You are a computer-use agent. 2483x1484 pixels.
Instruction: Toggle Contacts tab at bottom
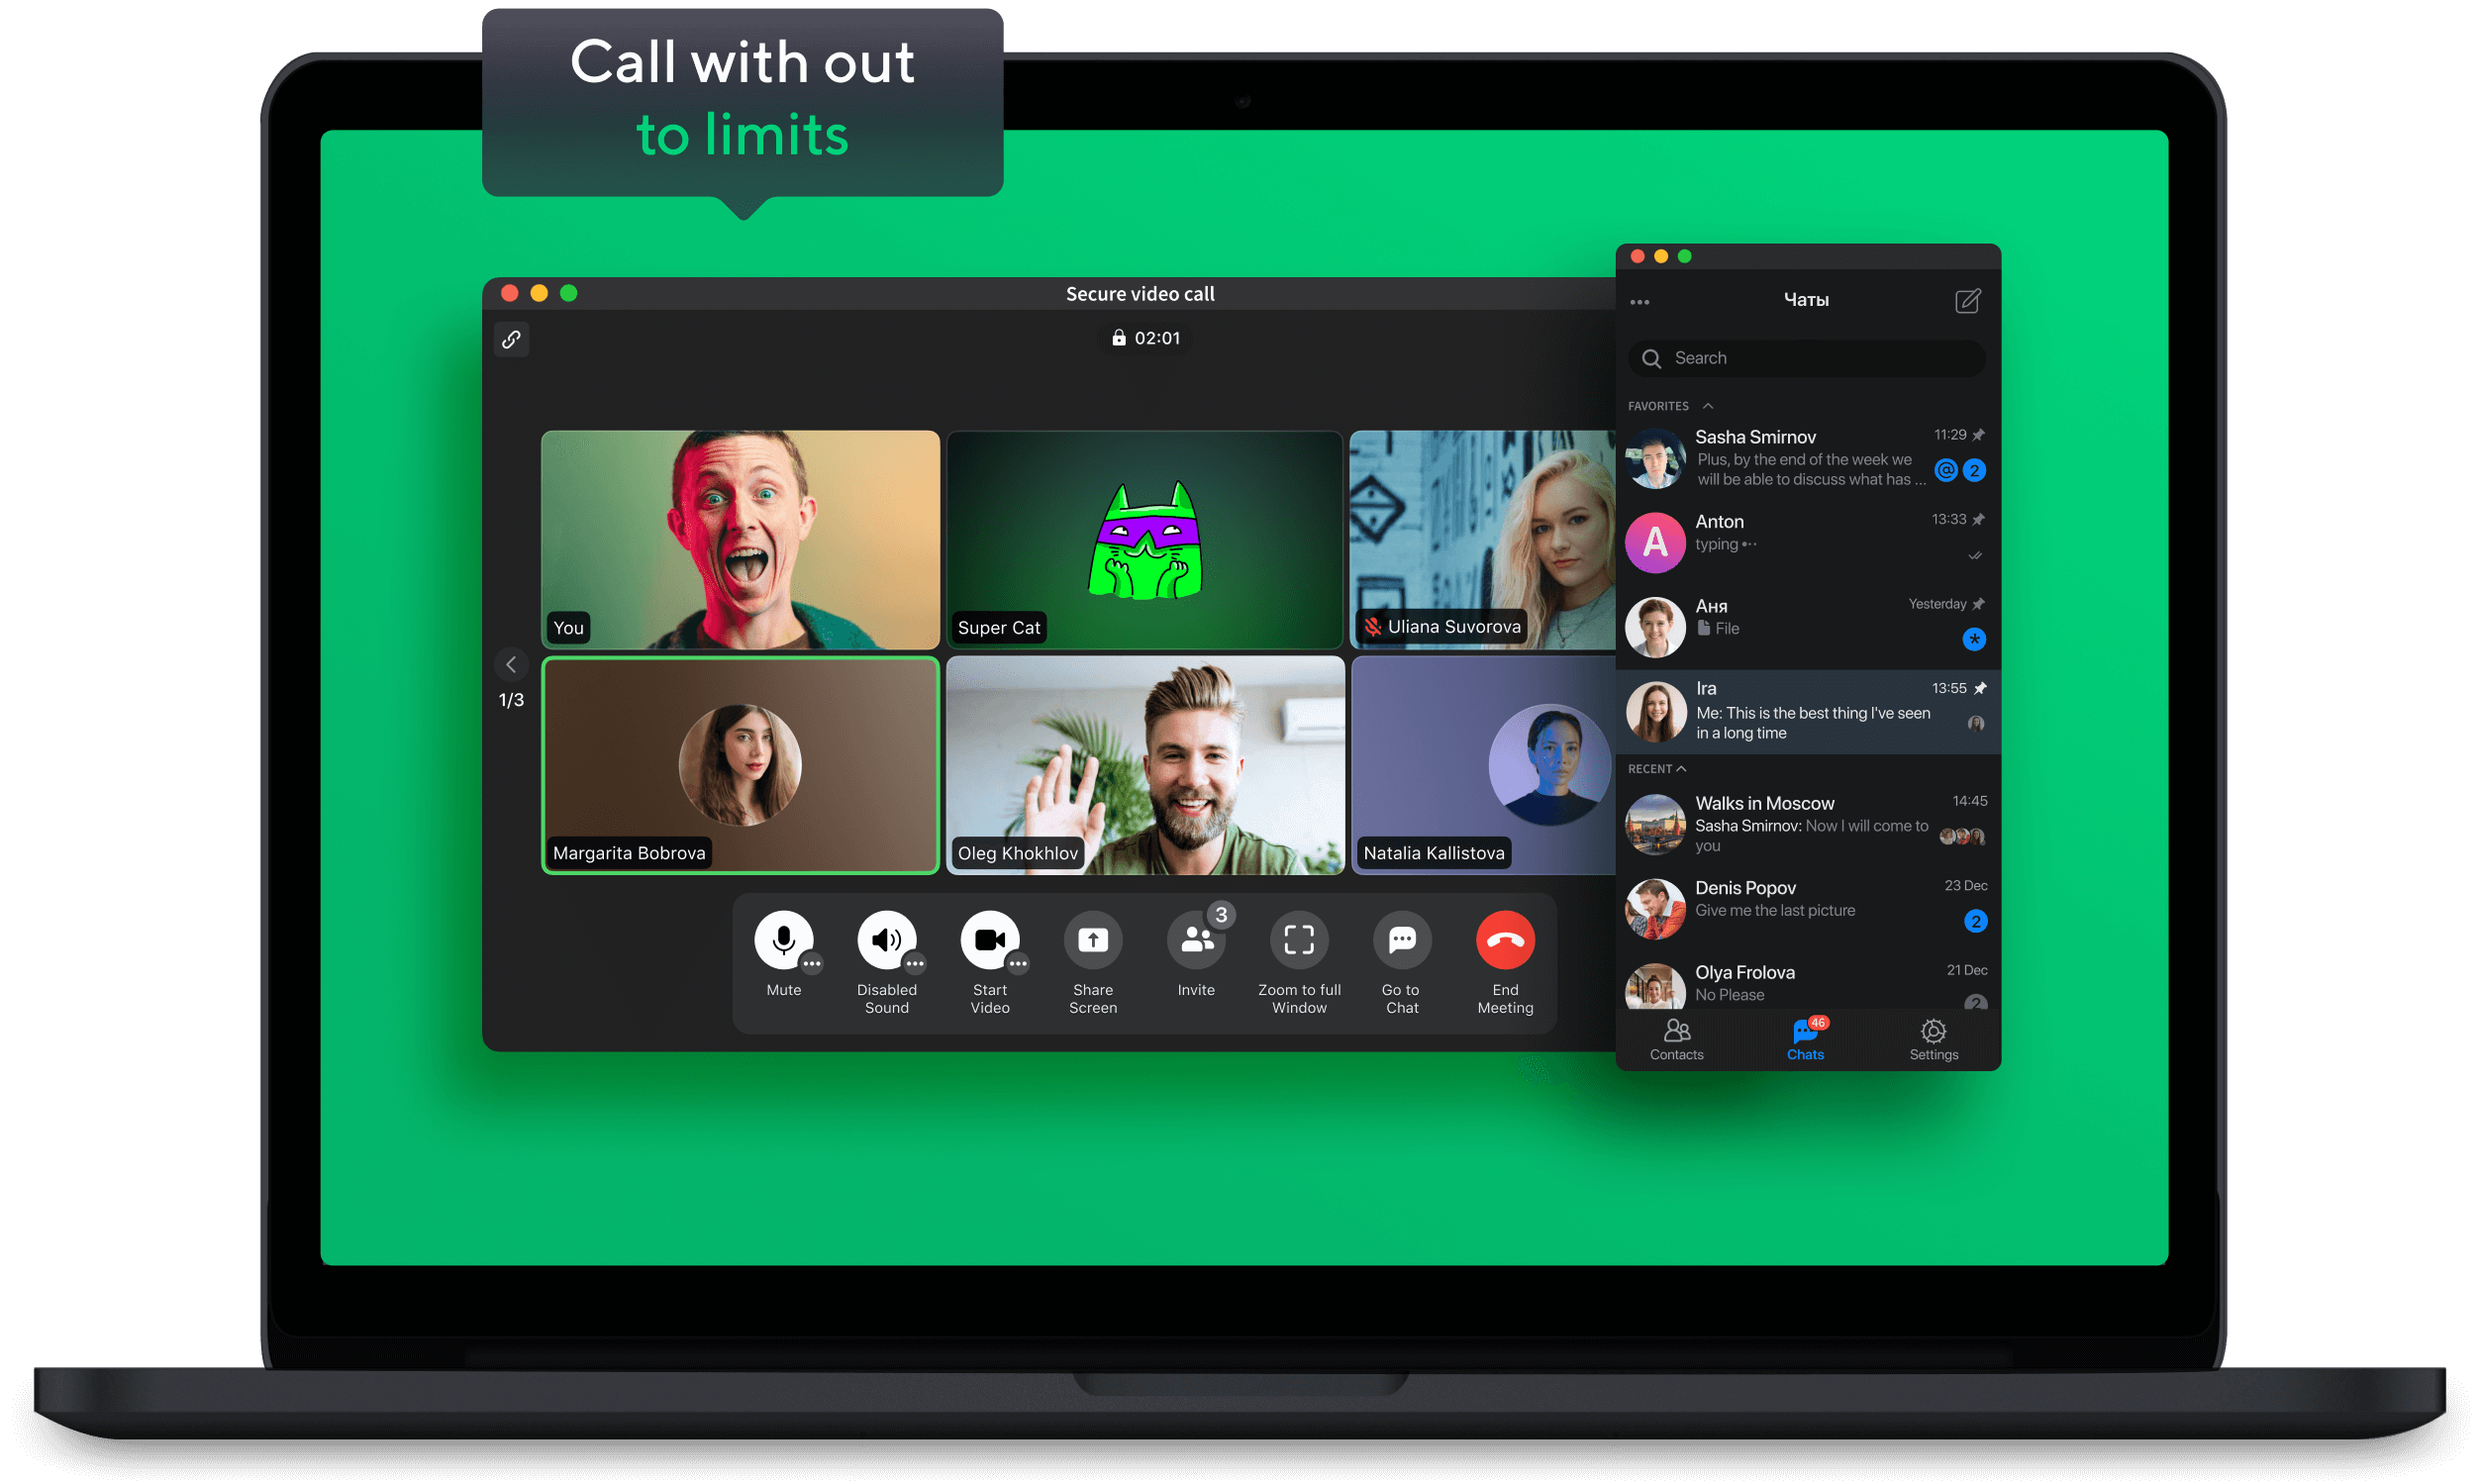click(x=1678, y=1042)
